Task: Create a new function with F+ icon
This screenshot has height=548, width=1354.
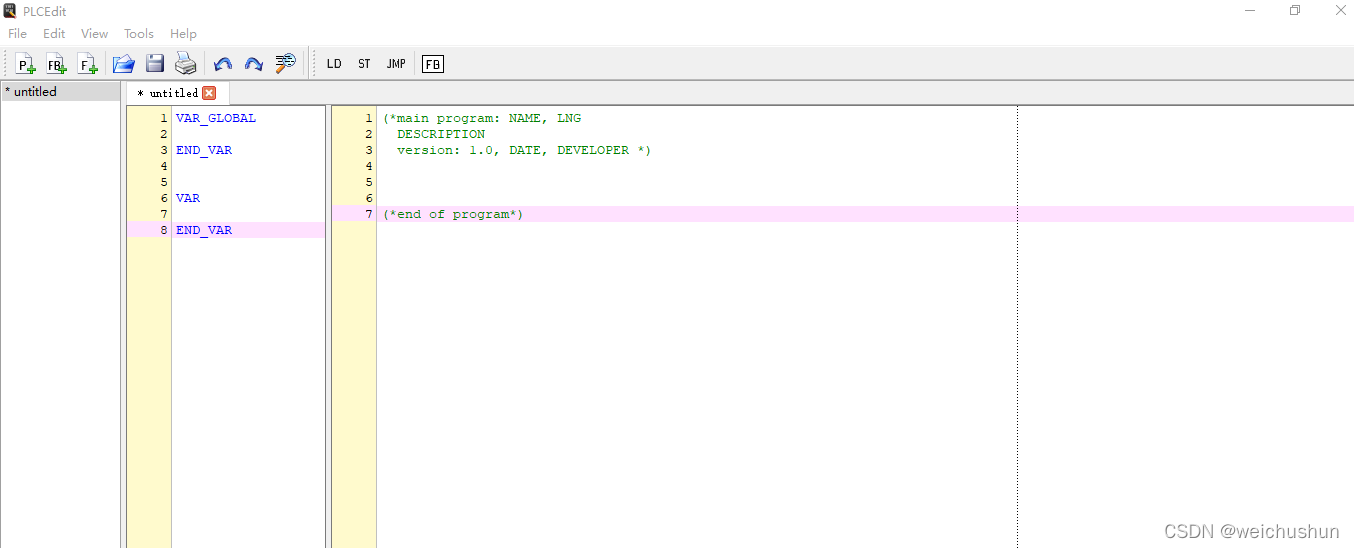Action: 88,64
